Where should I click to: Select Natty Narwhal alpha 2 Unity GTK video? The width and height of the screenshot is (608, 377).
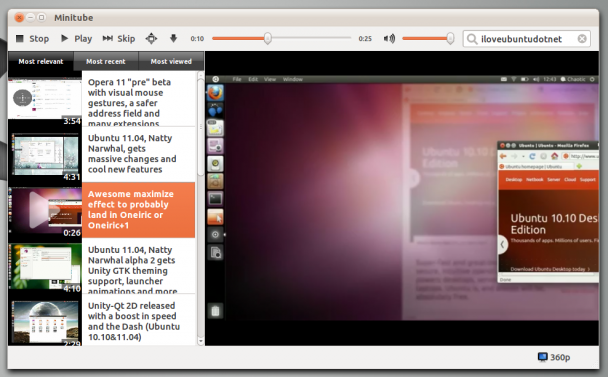[138, 266]
